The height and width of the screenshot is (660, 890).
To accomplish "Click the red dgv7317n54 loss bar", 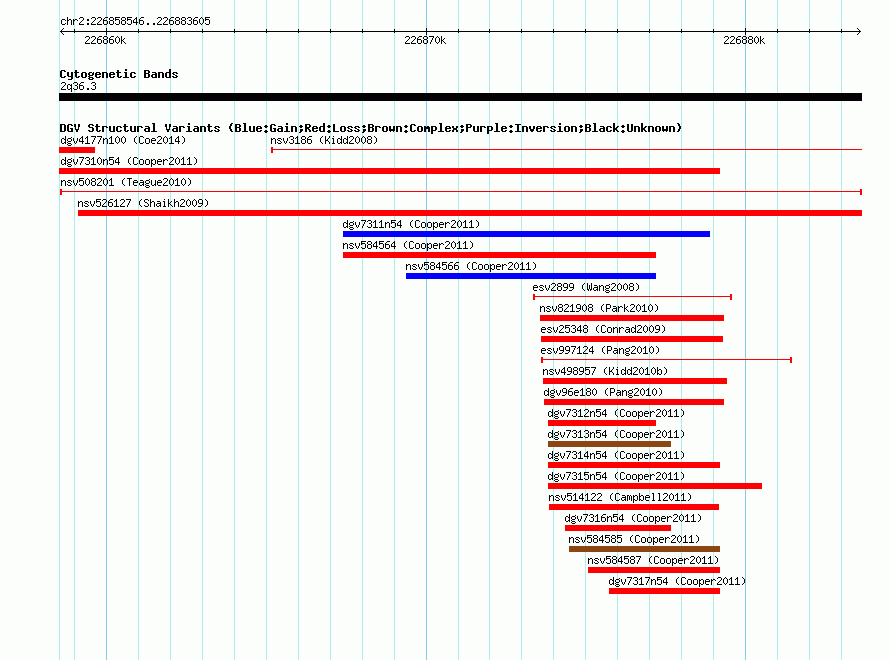I will pos(665,591).
